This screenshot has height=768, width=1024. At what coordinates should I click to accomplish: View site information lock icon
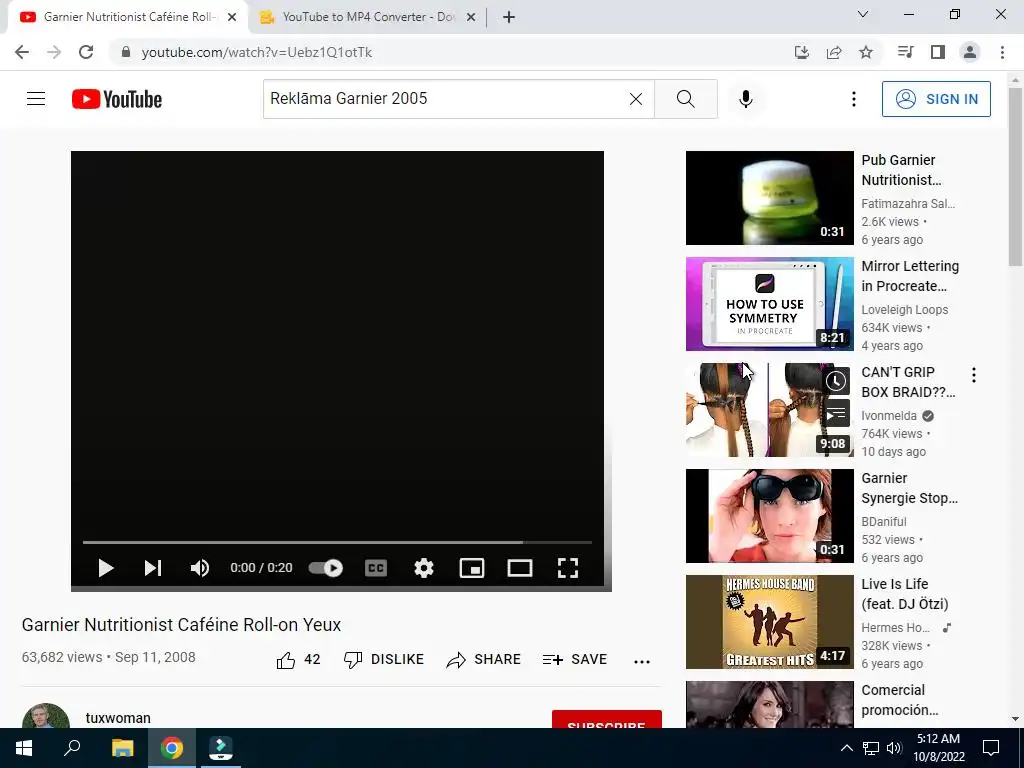(126, 52)
